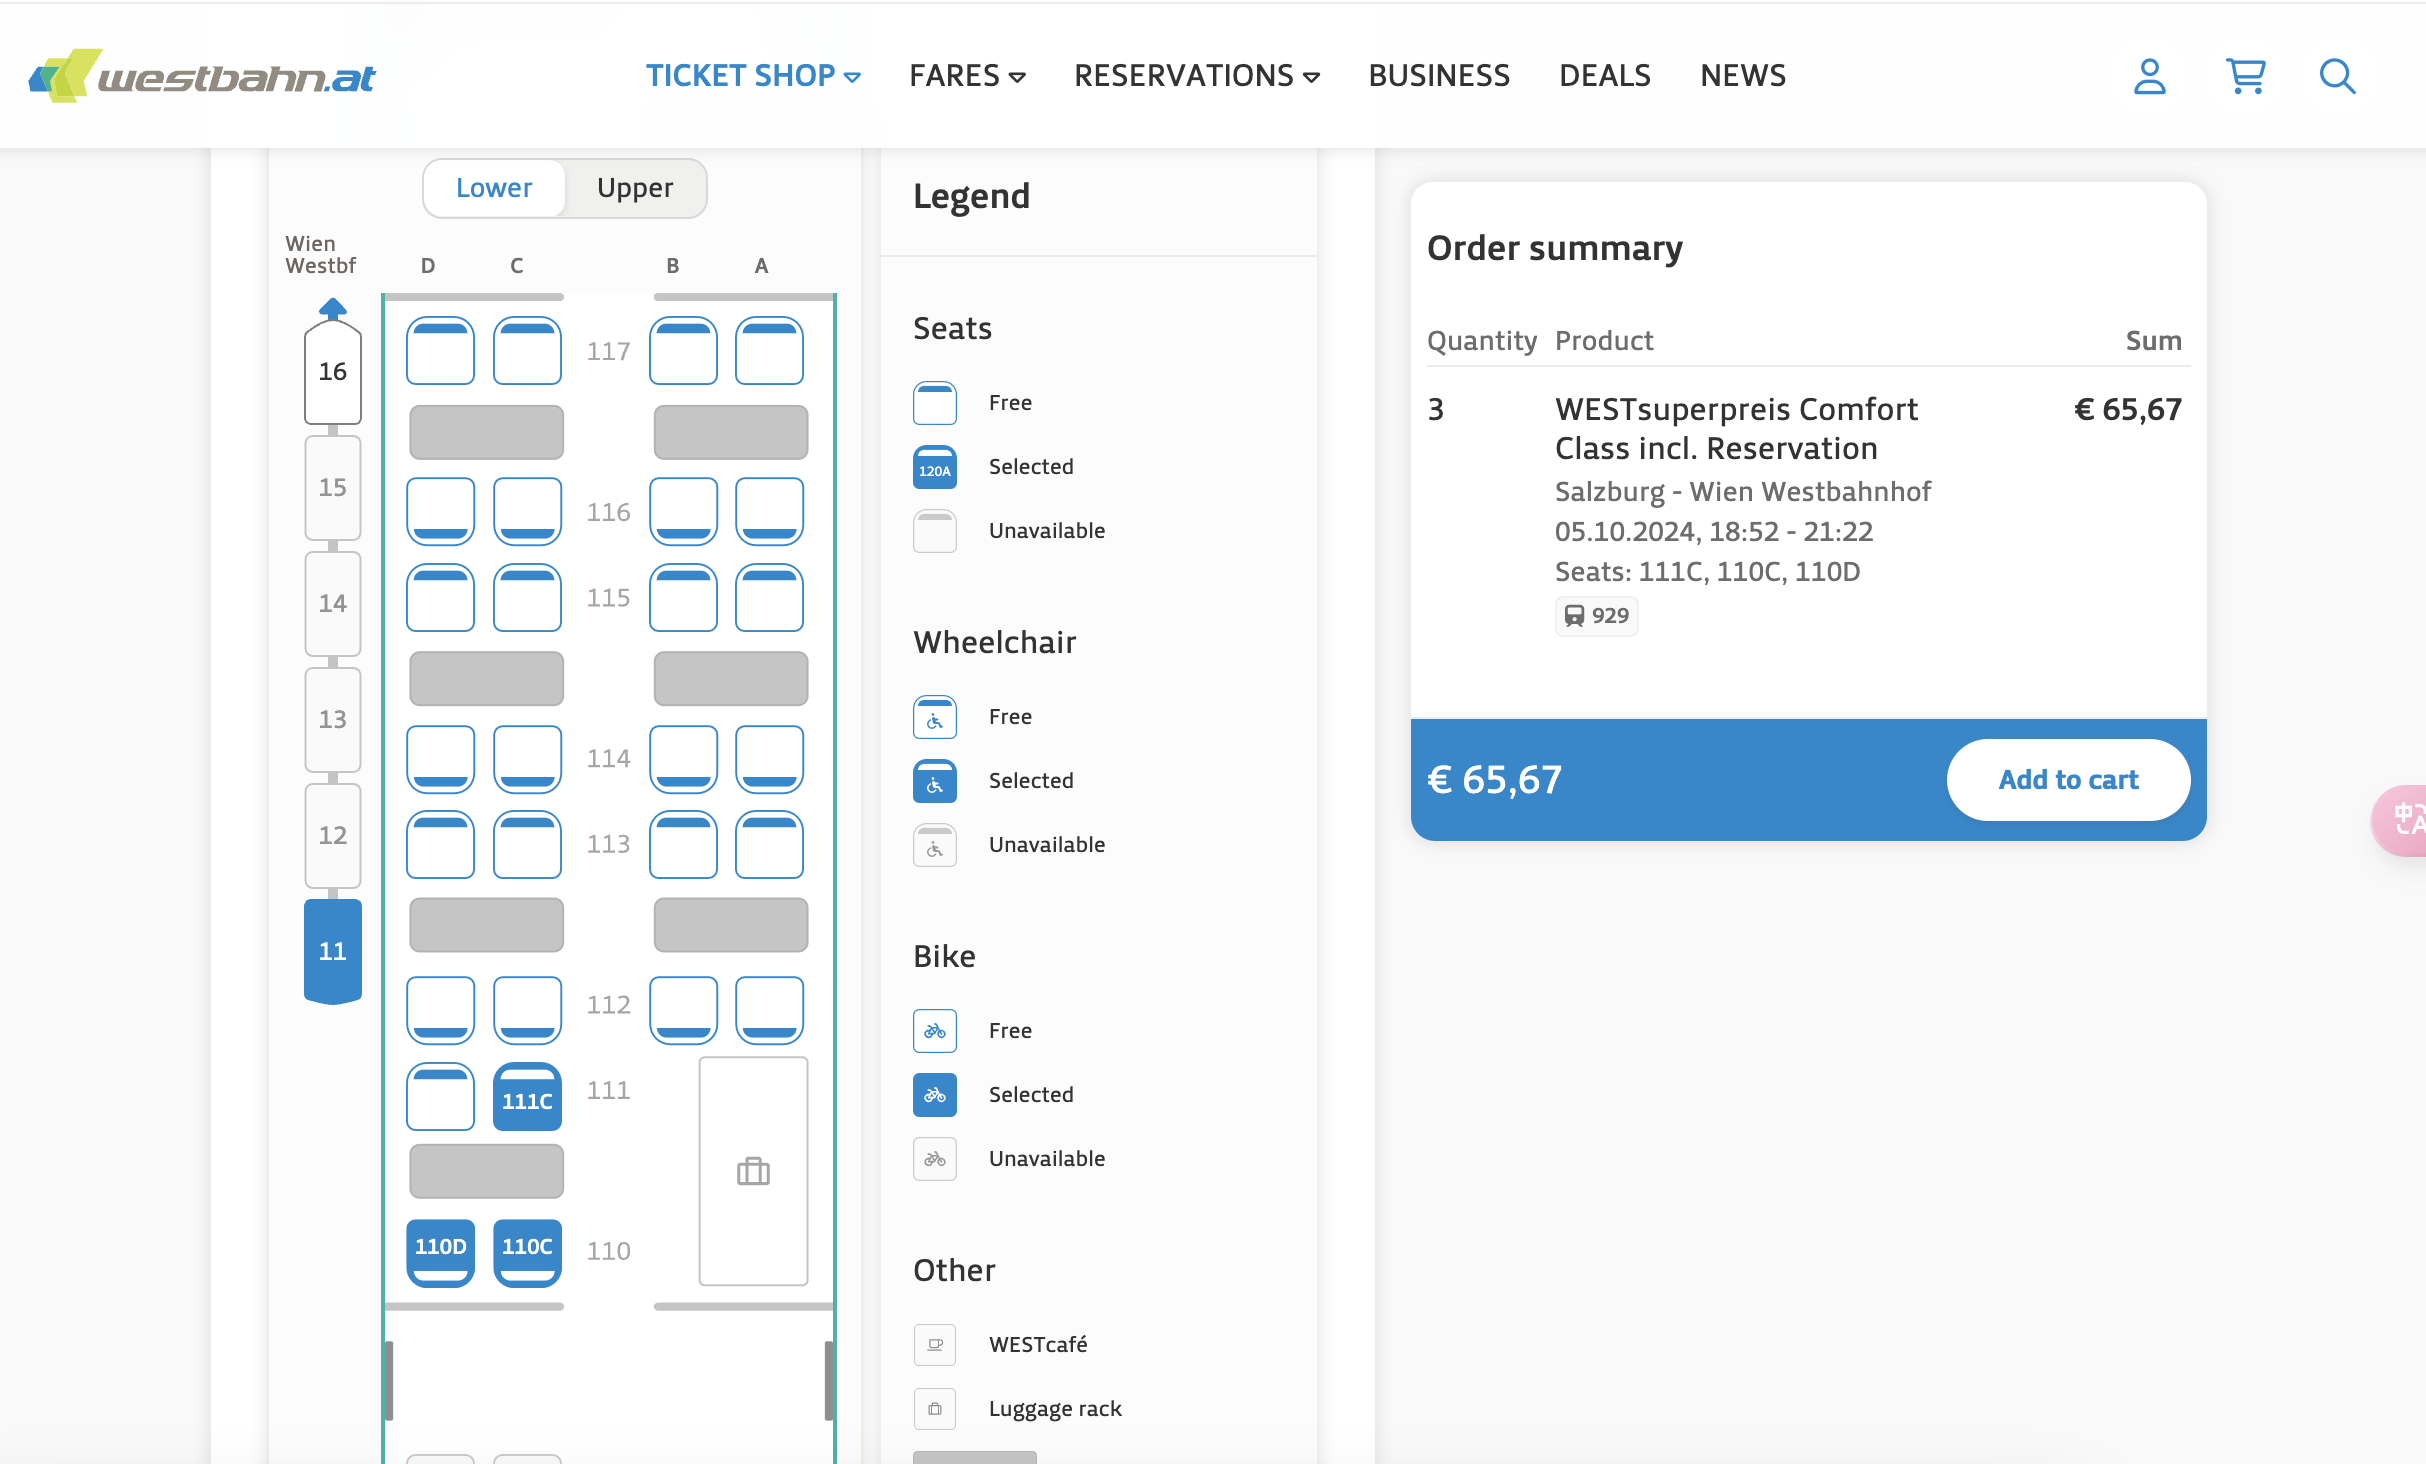Viewport: 2426px width, 1464px height.
Task: Click the WESTsuperpreis Comfort Class product name
Action: pyautogui.click(x=1736, y=429)
